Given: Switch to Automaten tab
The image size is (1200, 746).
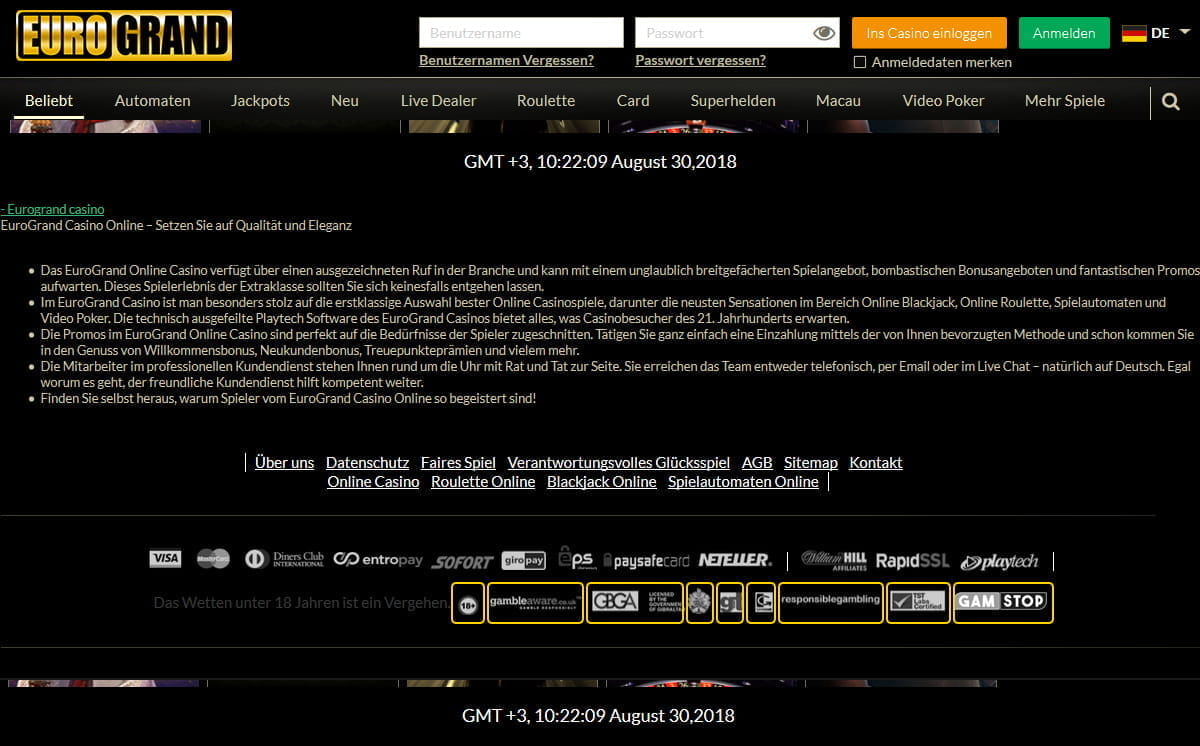Looking at the screenshot, I should (x=152, y=100).
